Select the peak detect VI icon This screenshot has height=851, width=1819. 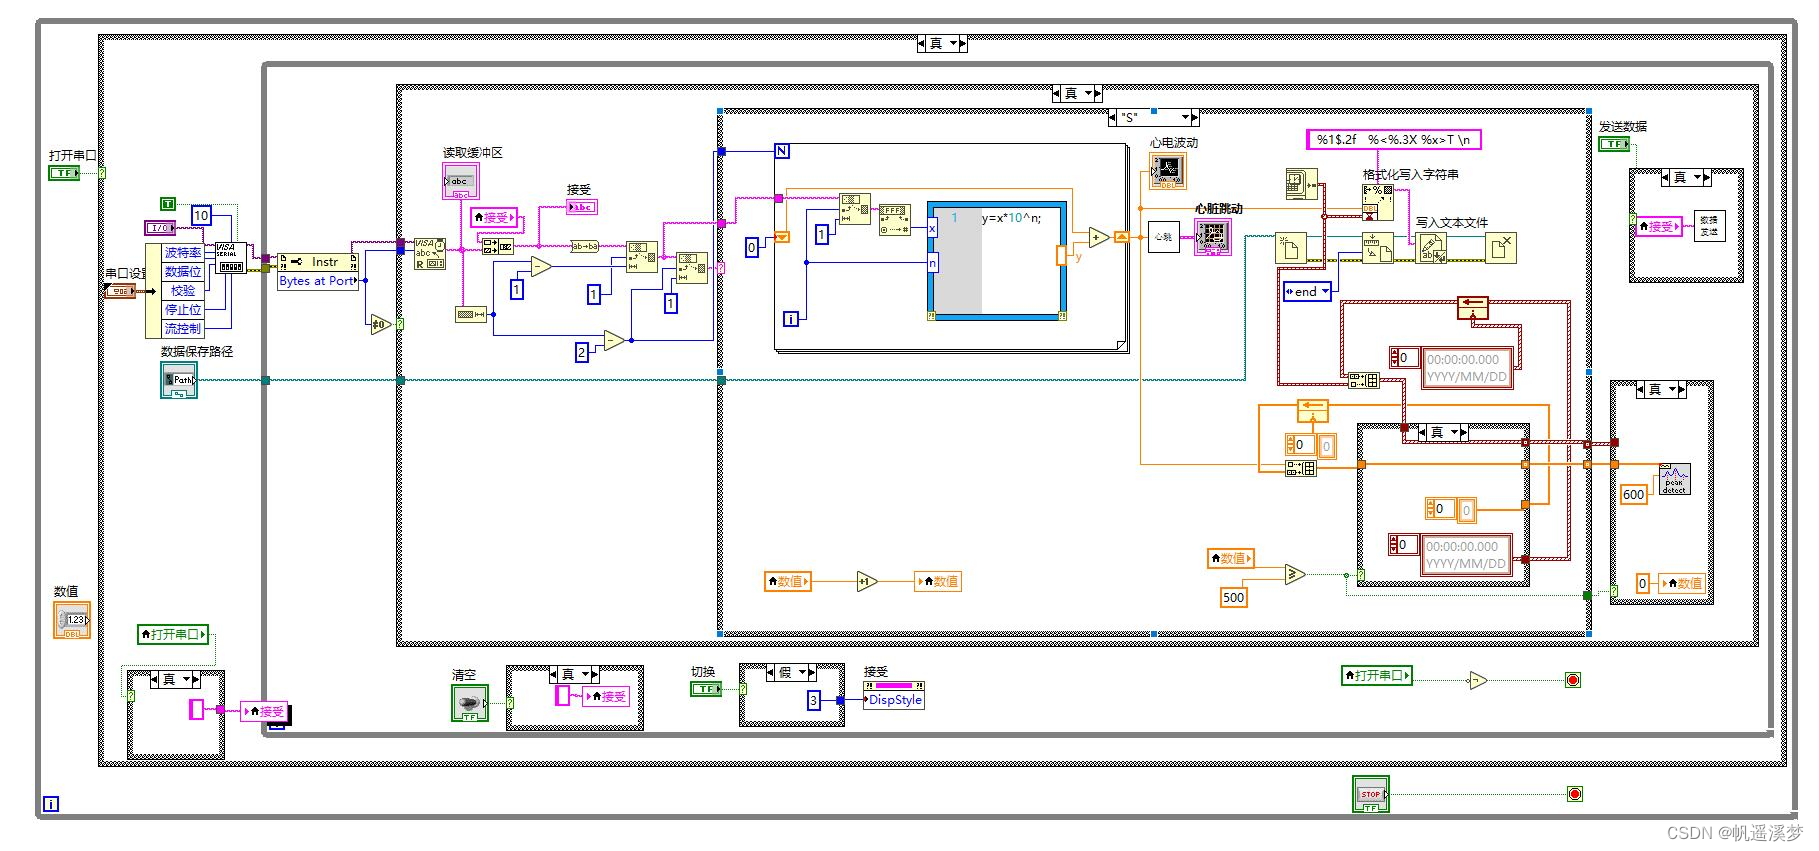(x=1675, y=479)
